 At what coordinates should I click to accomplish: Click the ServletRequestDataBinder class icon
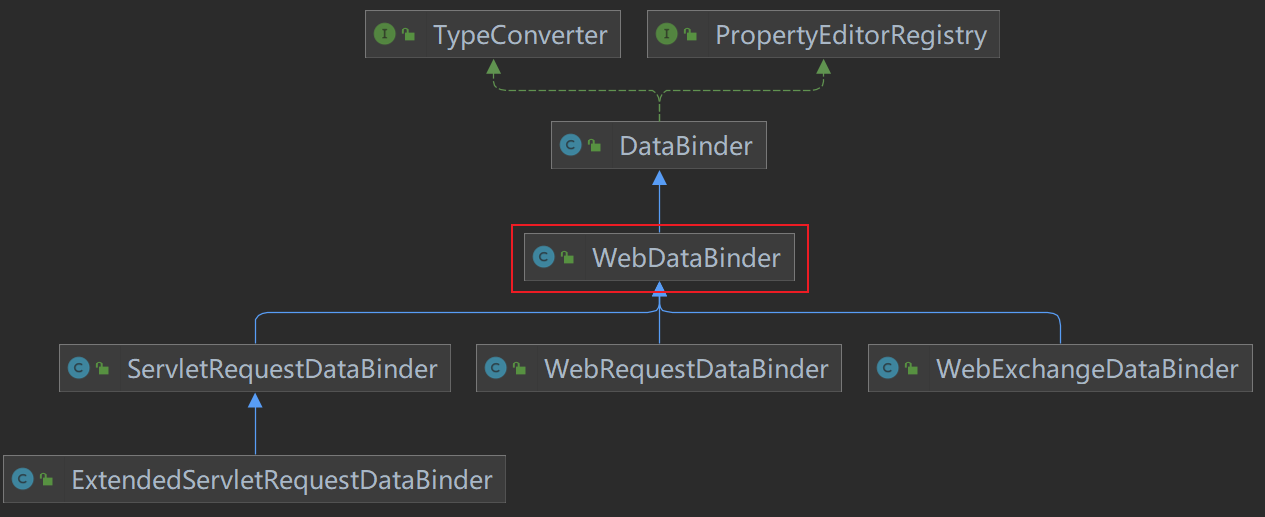(78, 369)
